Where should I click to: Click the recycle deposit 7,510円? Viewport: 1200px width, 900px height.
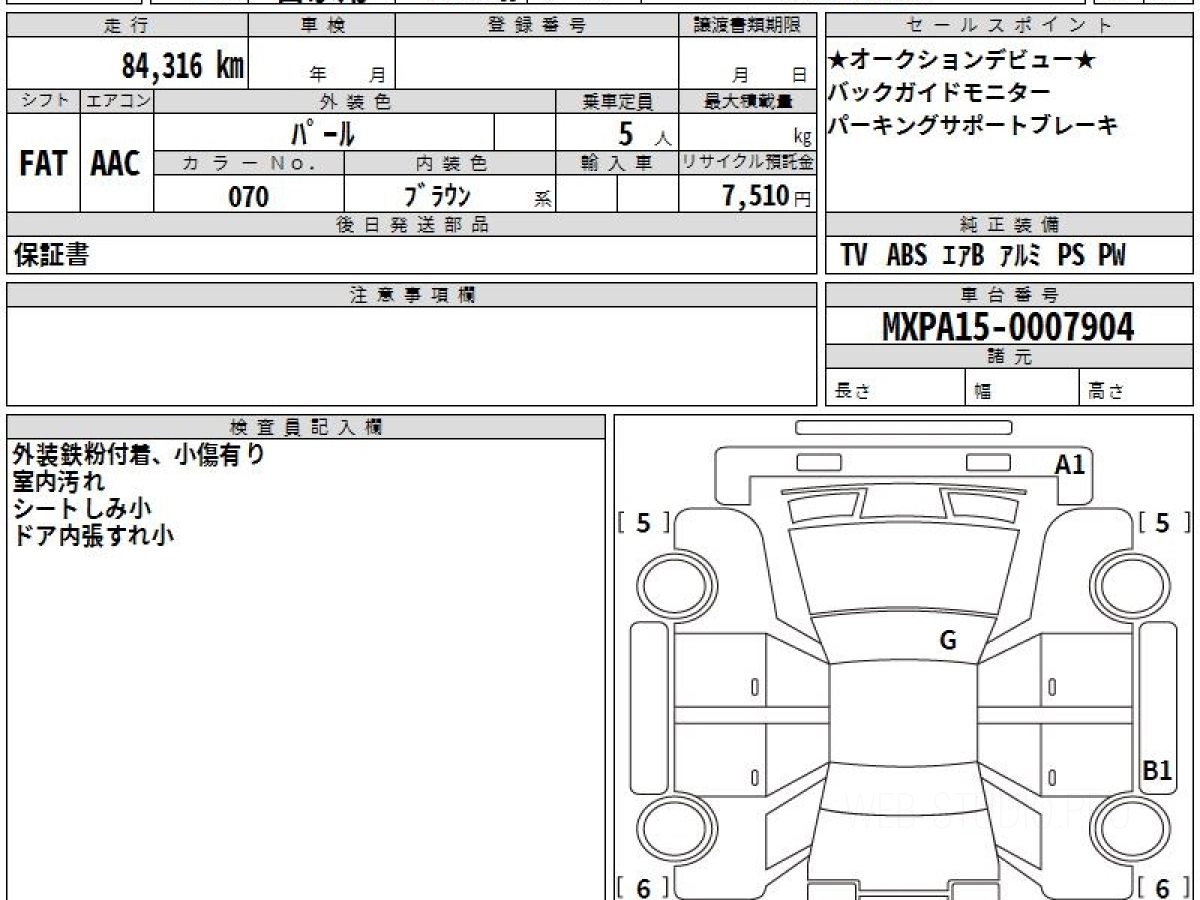coord(766,196)
